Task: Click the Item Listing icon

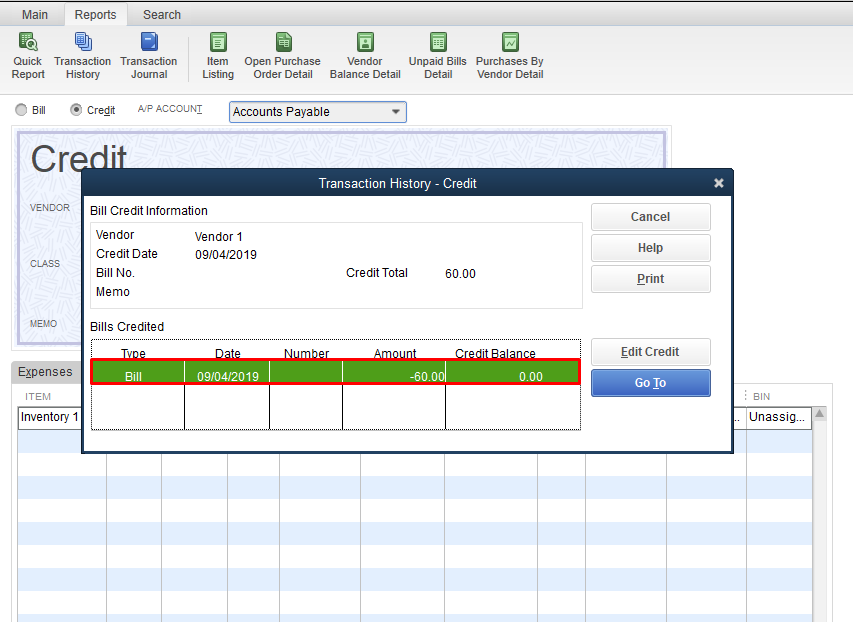Action: [217, 55]
